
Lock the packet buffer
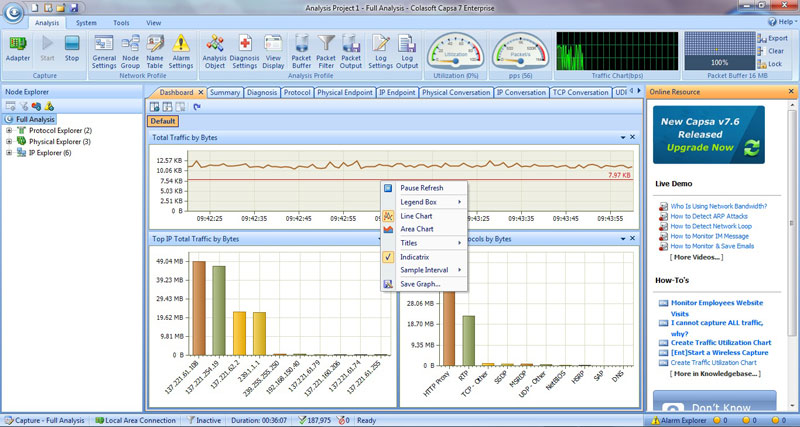click(770, 64)
